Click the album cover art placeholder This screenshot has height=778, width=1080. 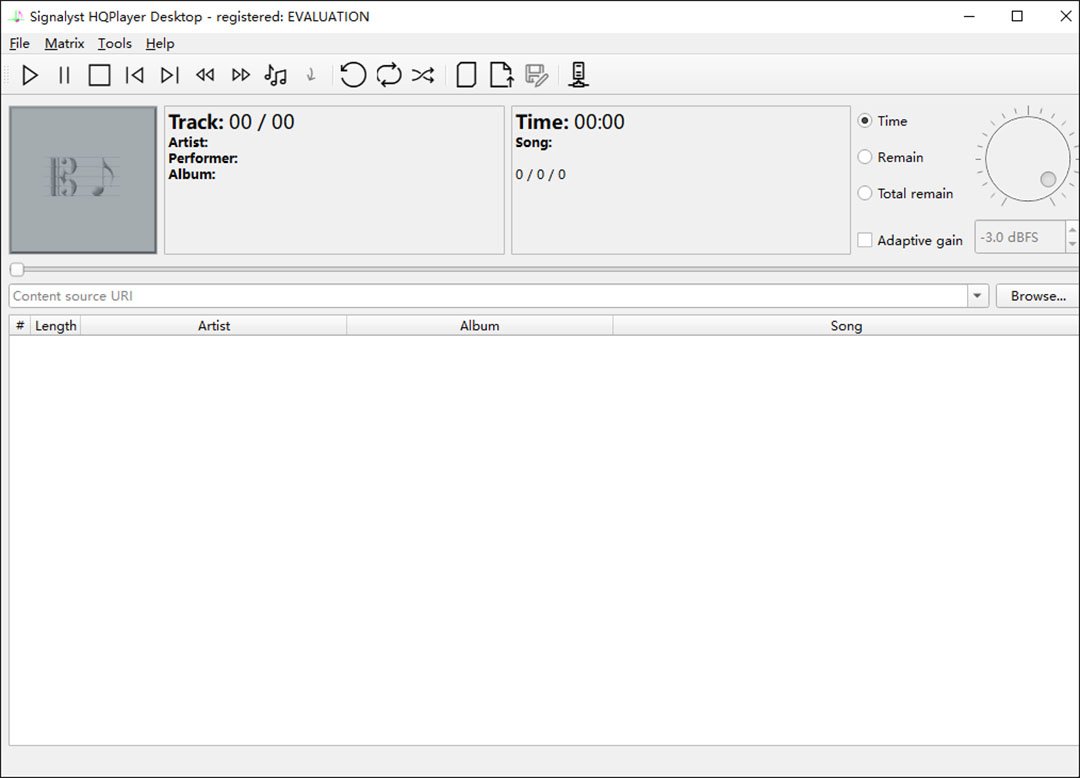(83, 180)
